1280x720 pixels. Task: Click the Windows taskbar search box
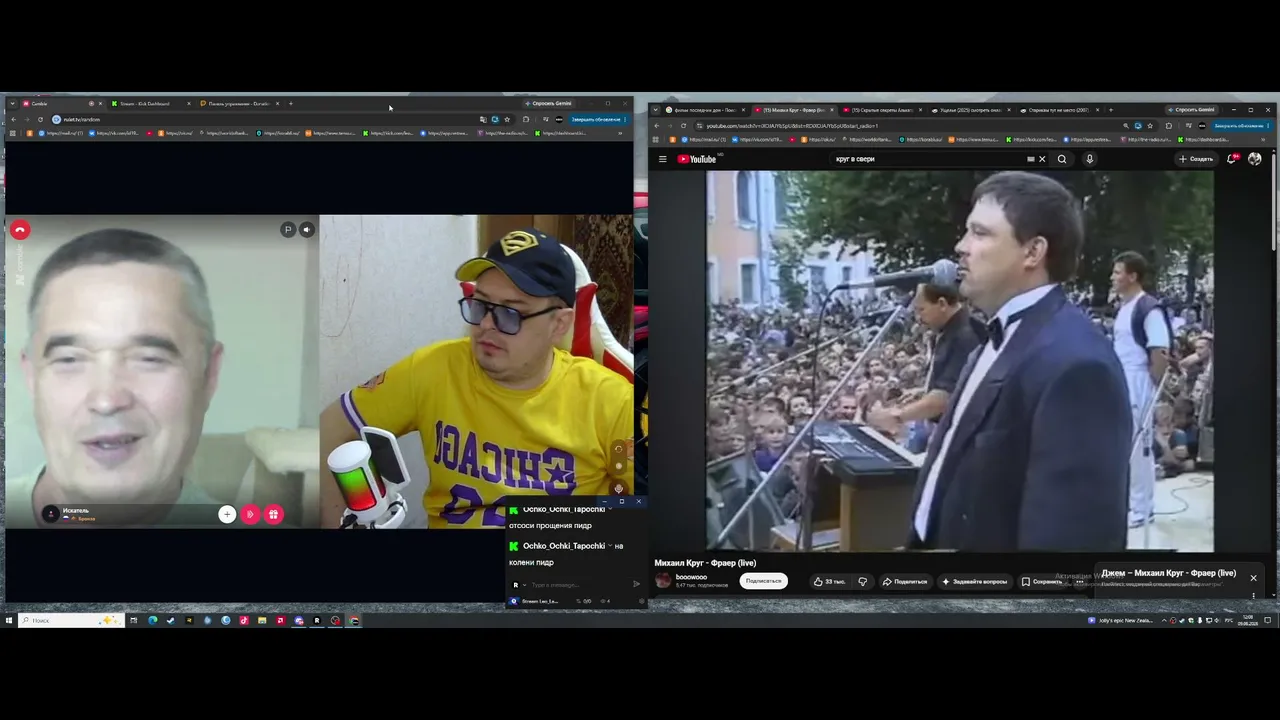point(72,621)
